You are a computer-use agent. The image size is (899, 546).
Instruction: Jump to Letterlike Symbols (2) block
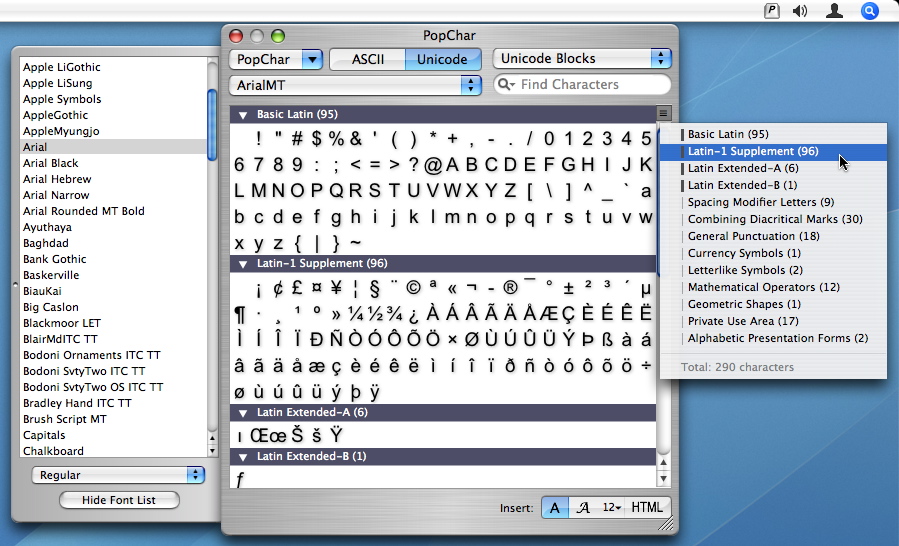point(773,270)
